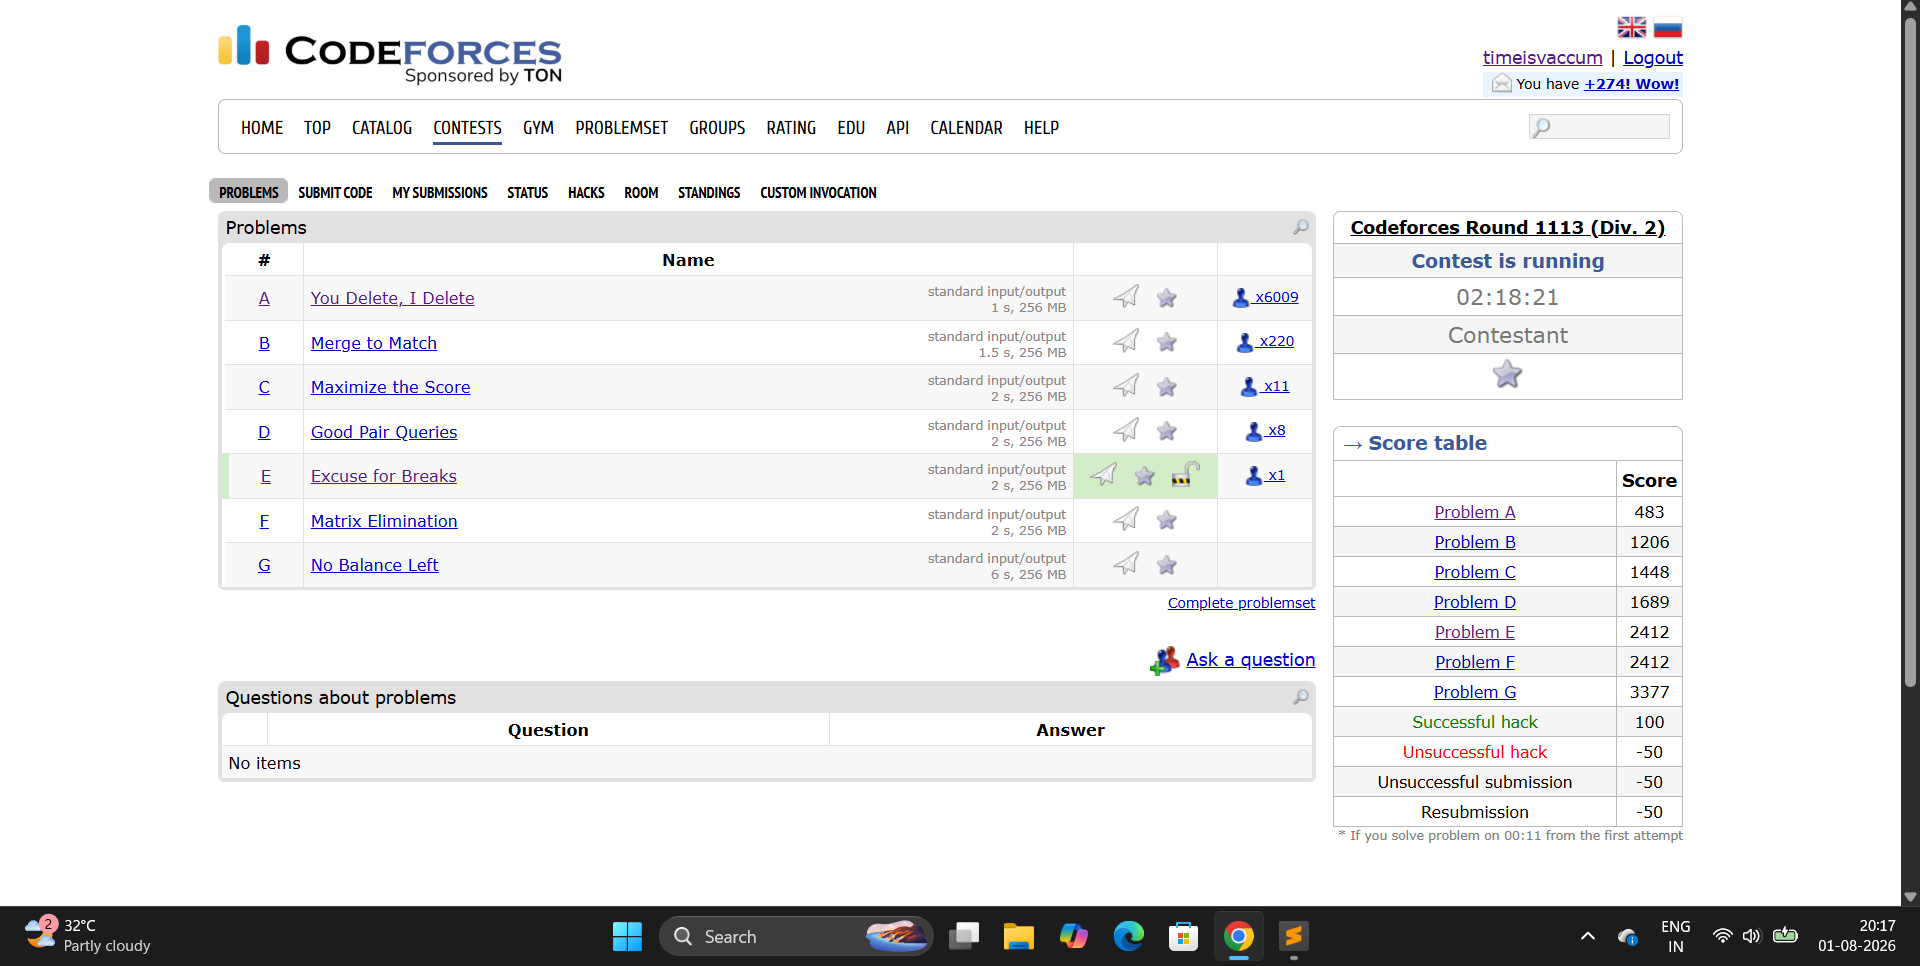The width and height of the screenshot is (1920, 966).
Task: Open File Explorer from the taskbar
Action: (x=1018, y=937)
